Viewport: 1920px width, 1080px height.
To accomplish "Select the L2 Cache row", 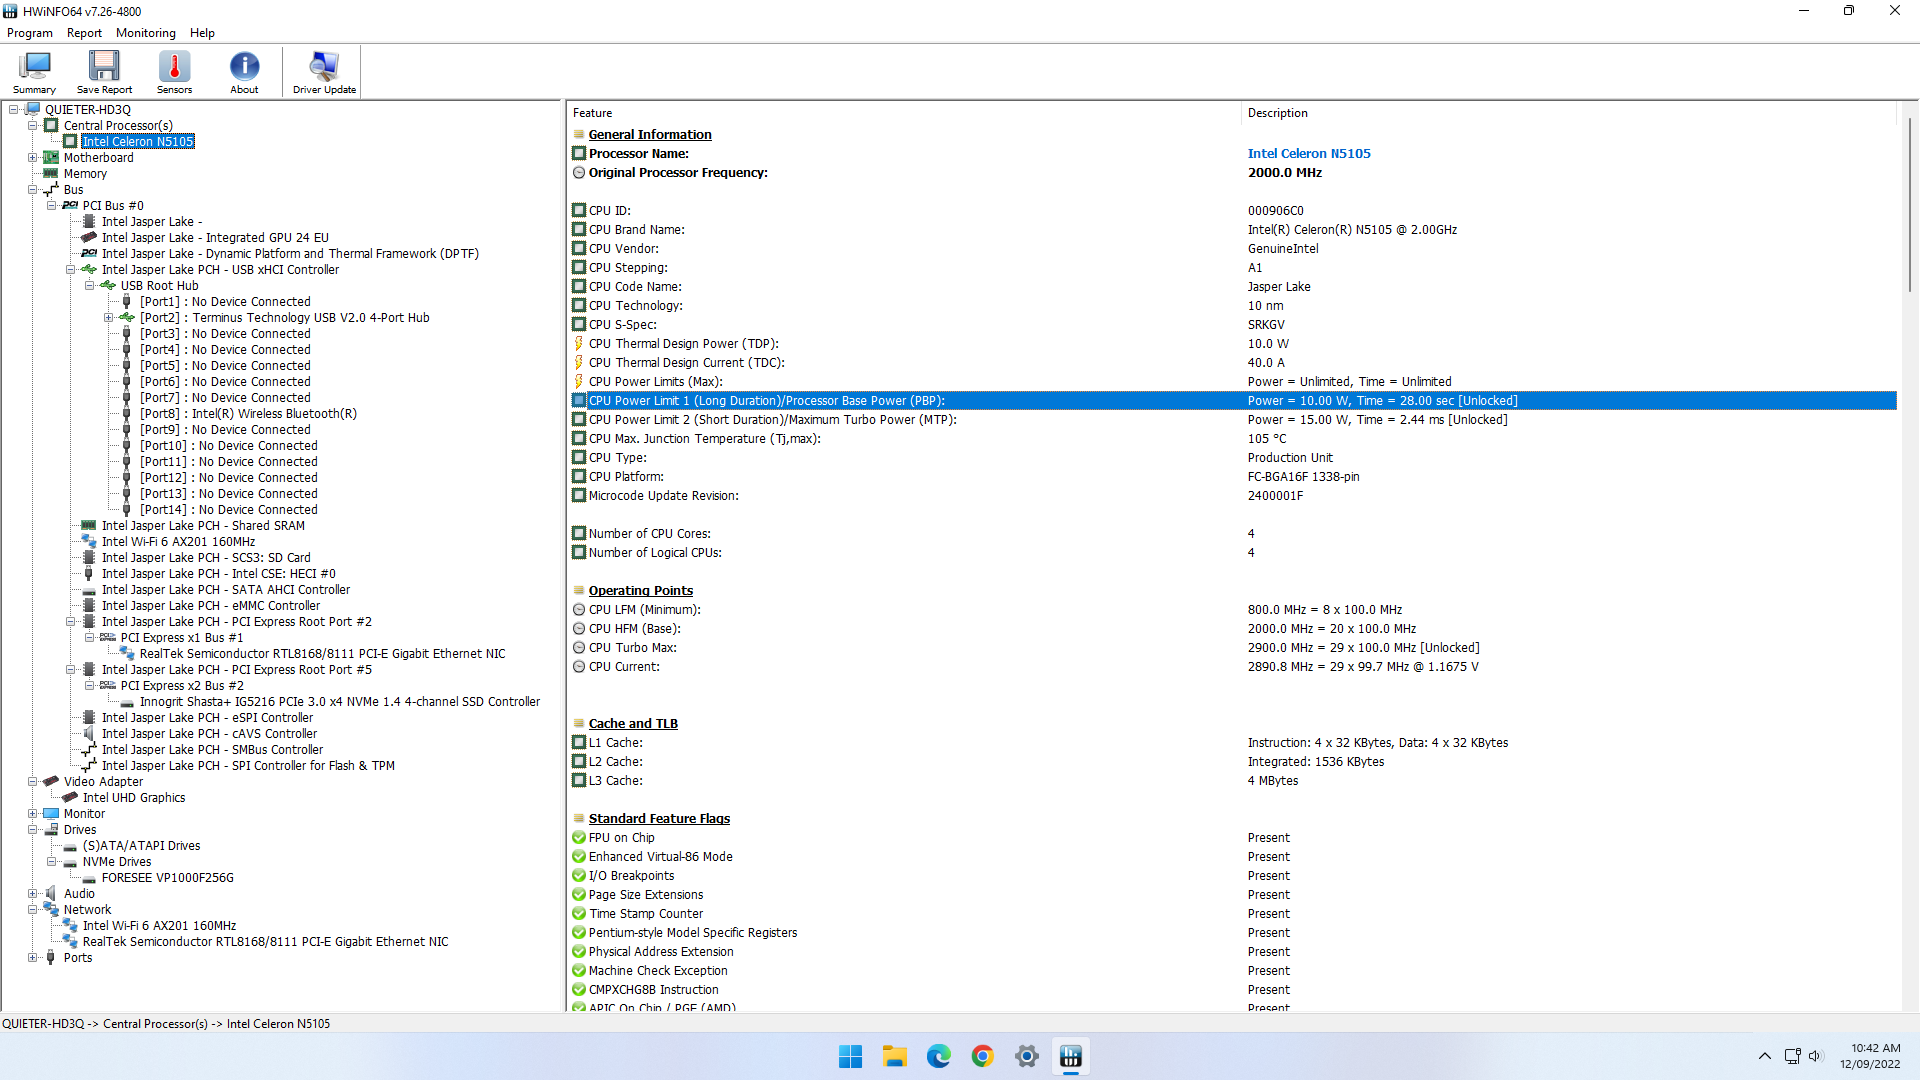I will pyautogui.click(x=1232, y=762).
